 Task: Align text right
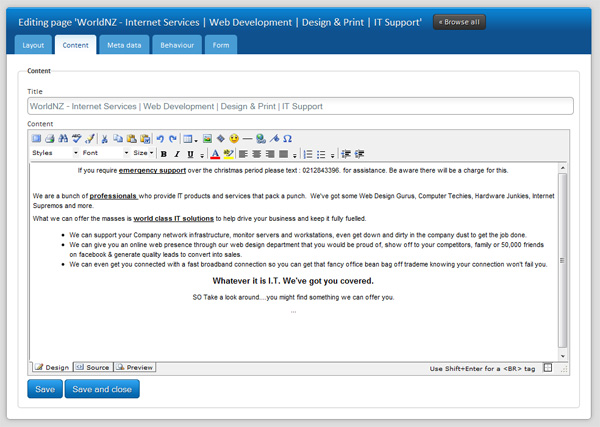270,154
